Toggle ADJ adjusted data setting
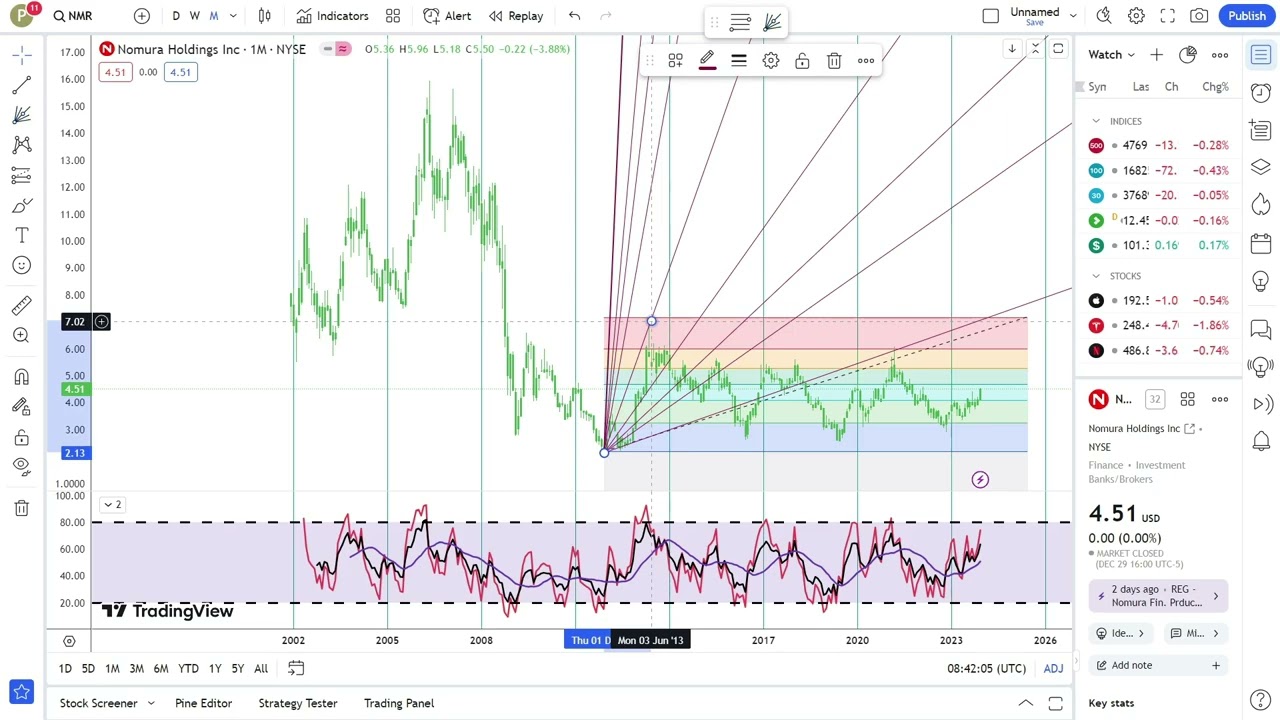1280x720 pixels. (1053, 669)
